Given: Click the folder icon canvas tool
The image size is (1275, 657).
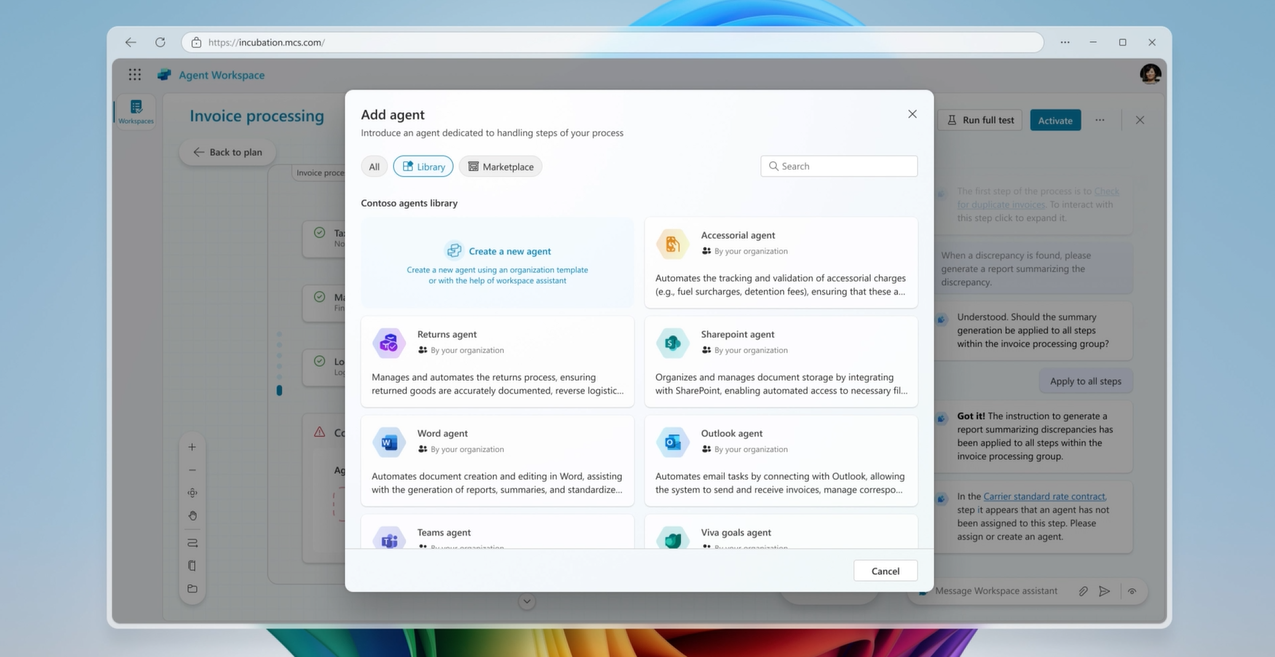Looking at the screenshot, I should click(x=192, y=589).
